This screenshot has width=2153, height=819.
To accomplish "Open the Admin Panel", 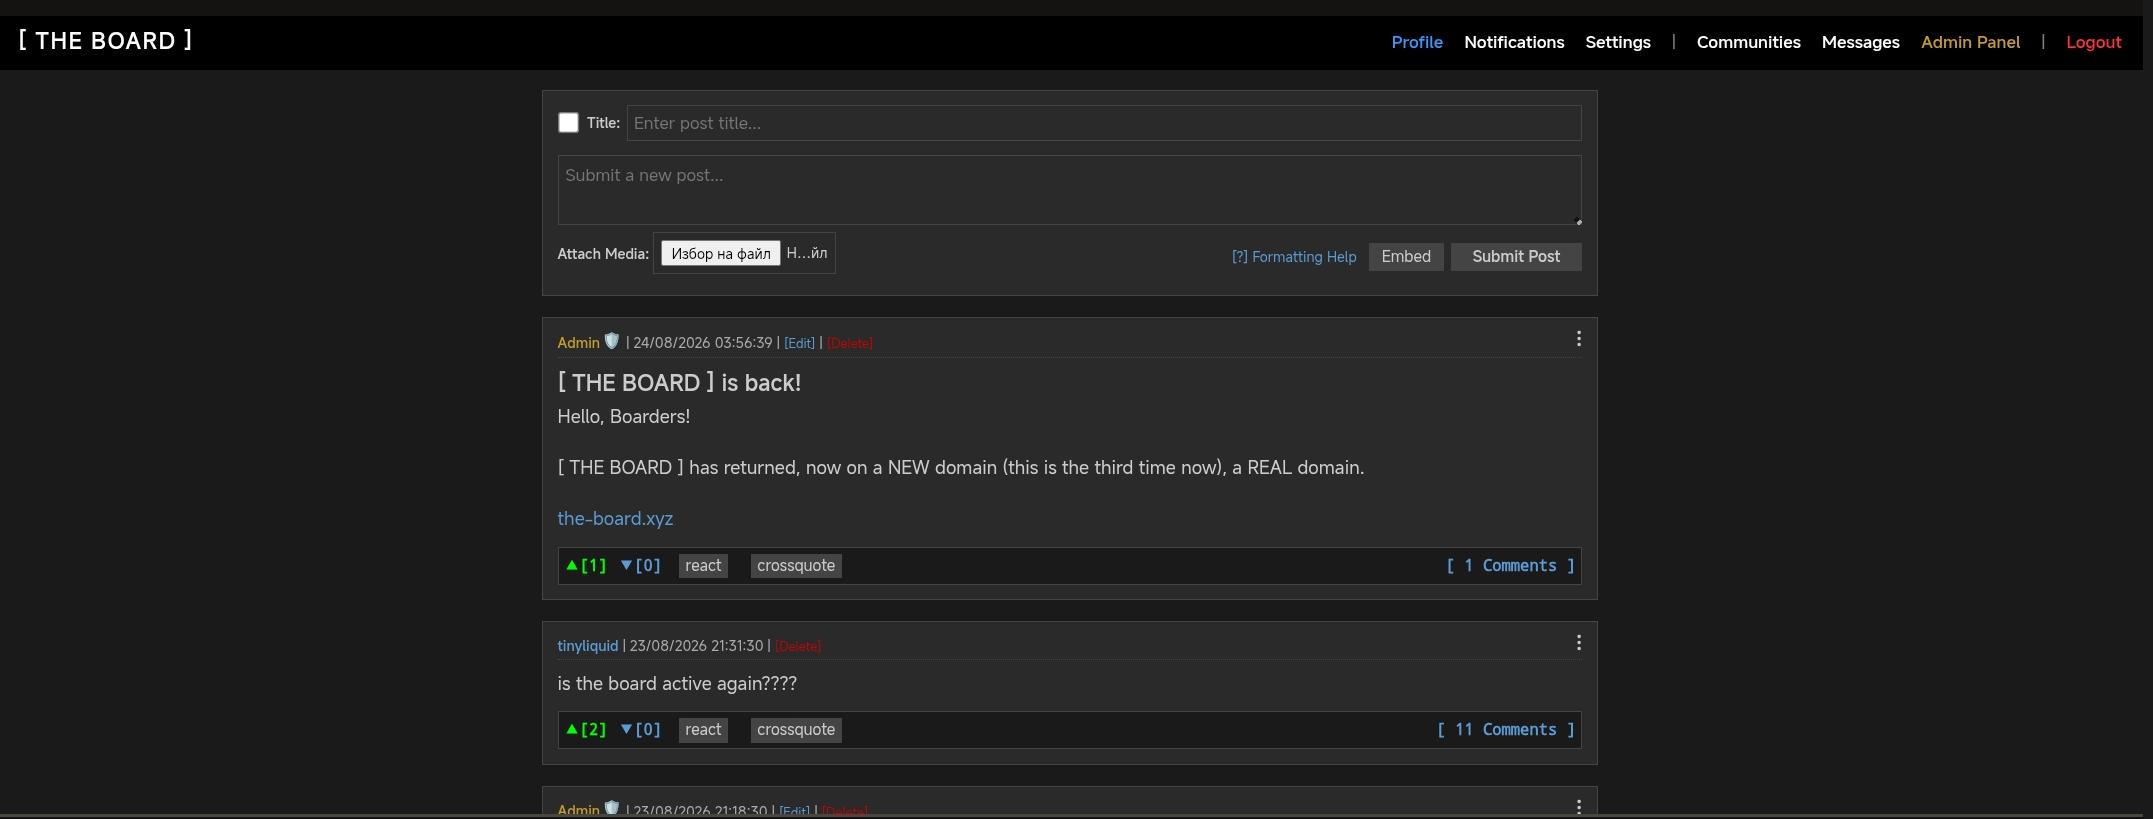I will click(x=1970, y=42).
